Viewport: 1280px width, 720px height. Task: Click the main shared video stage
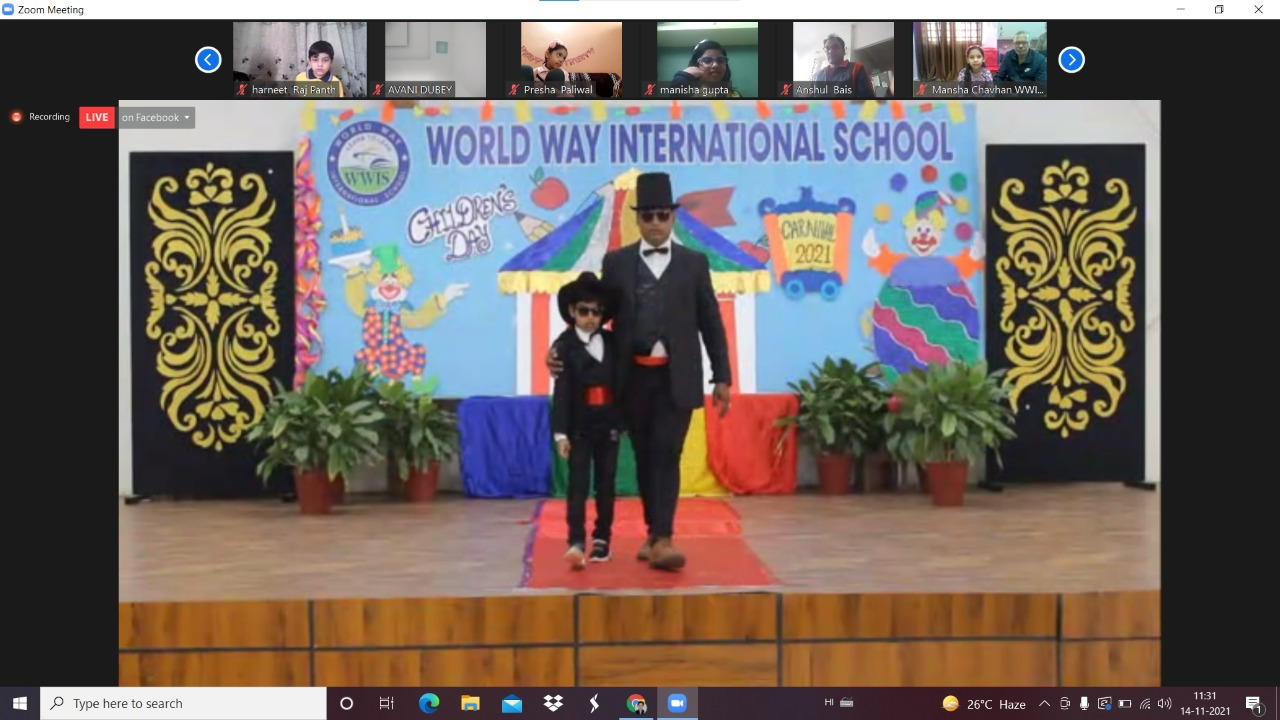(640, 392)
